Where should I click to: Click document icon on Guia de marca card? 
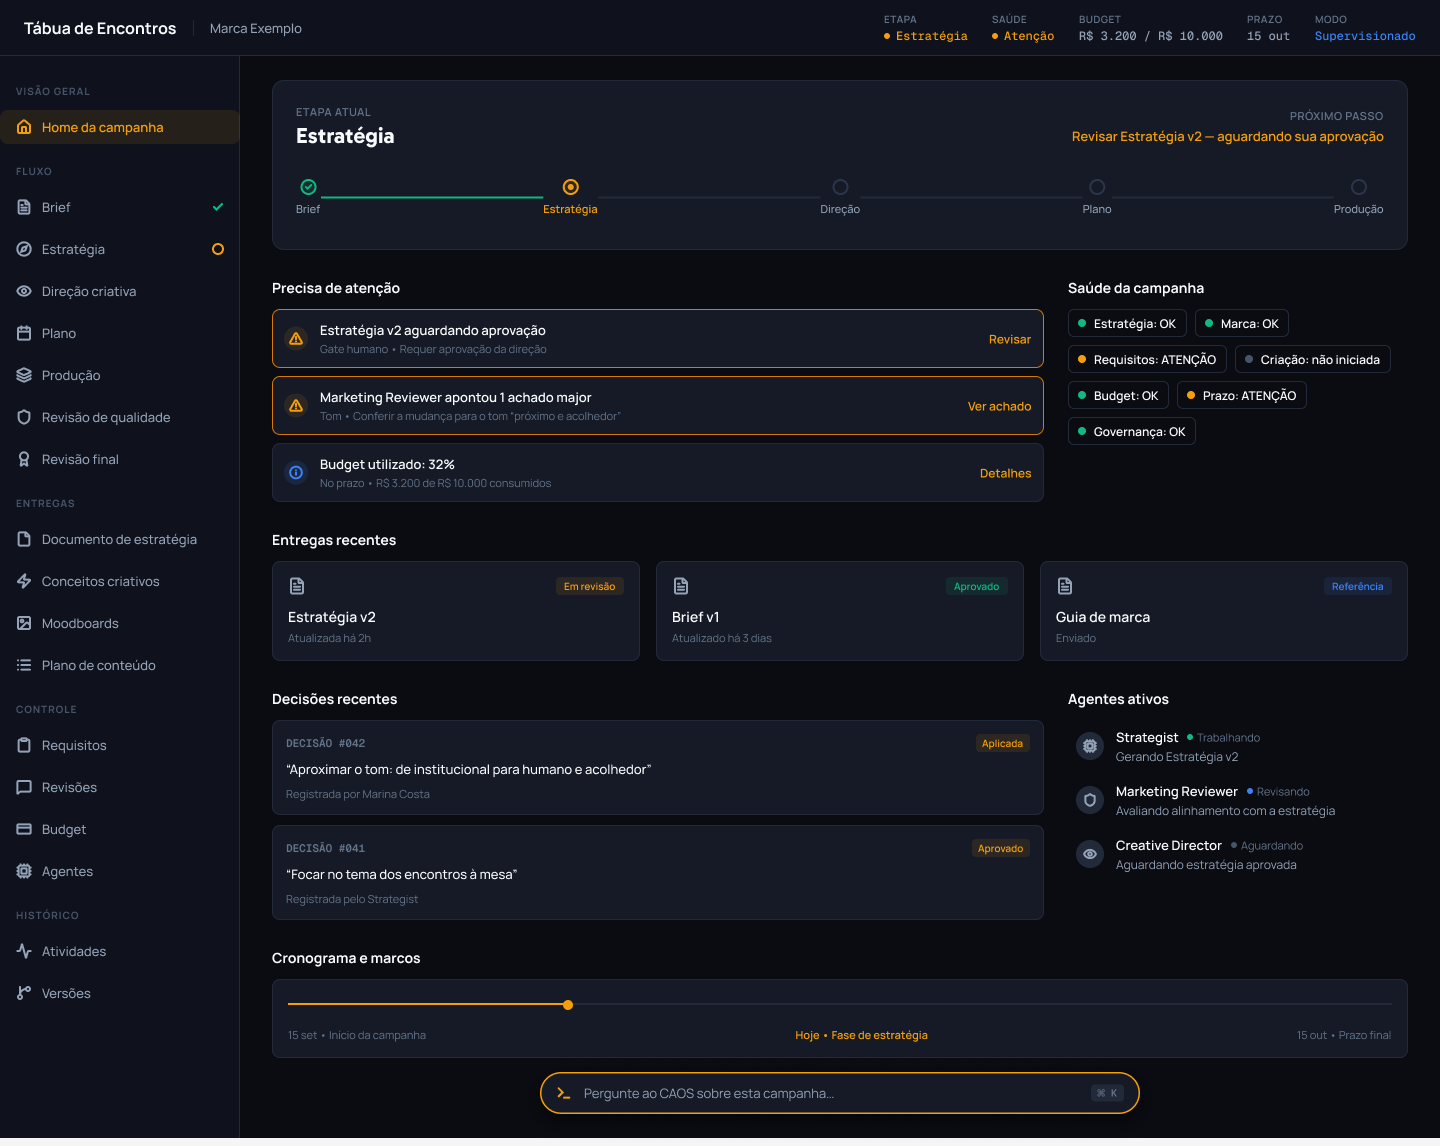(x=1065, y=586)
